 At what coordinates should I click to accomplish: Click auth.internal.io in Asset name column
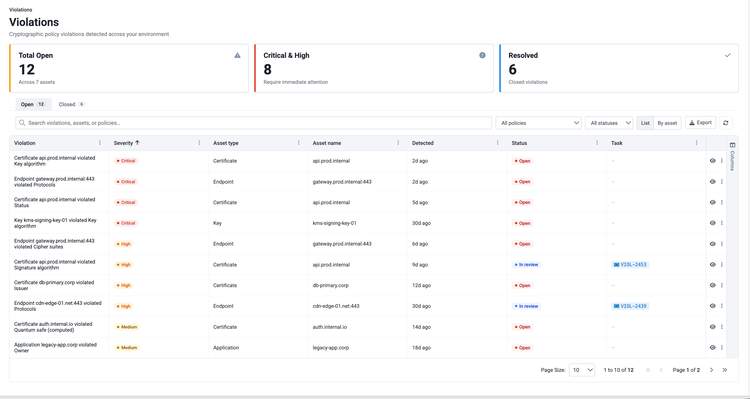pos(330,327)
